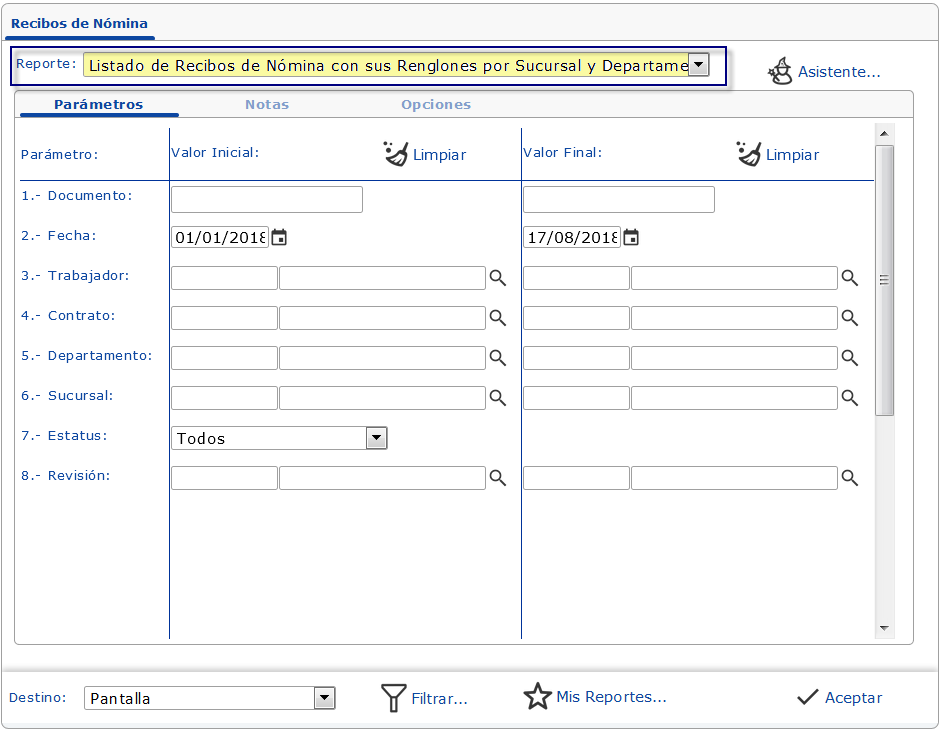The width and height of the screenshot is (941, 730).
Task: Focus the final Departamento code field
Action: pos(576,358)
